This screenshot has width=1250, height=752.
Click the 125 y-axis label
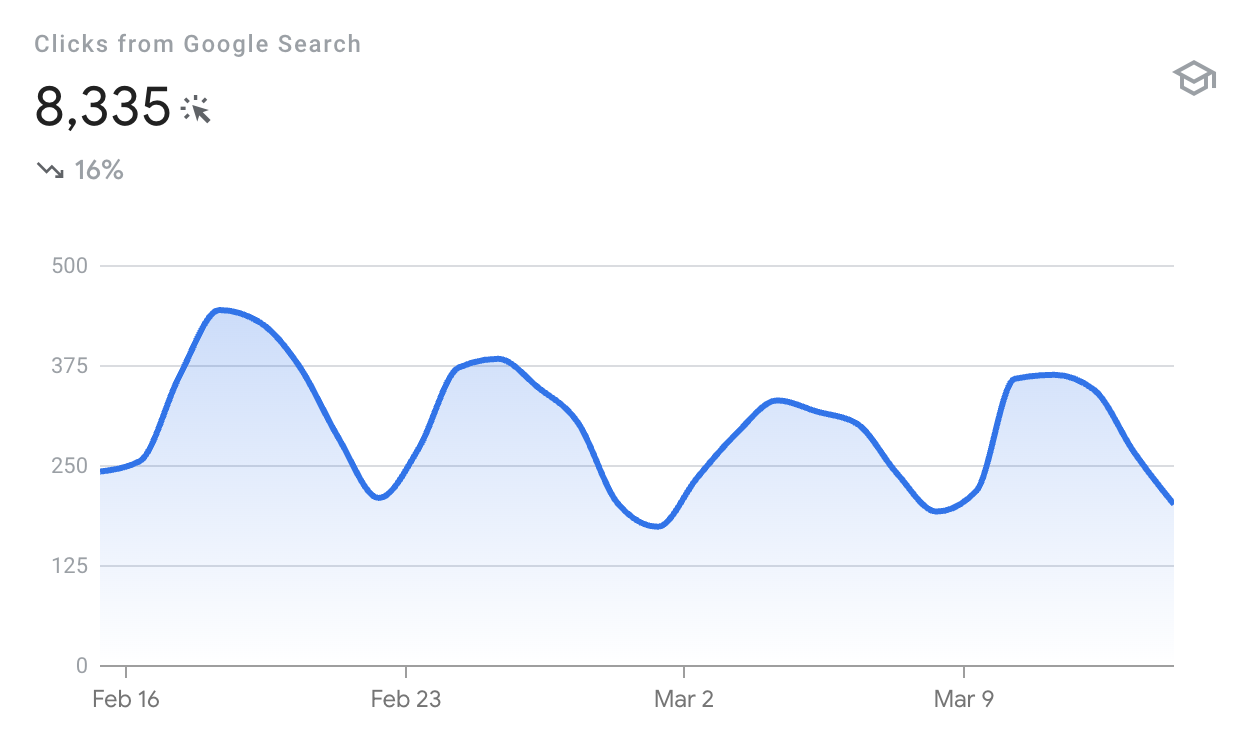69,566
